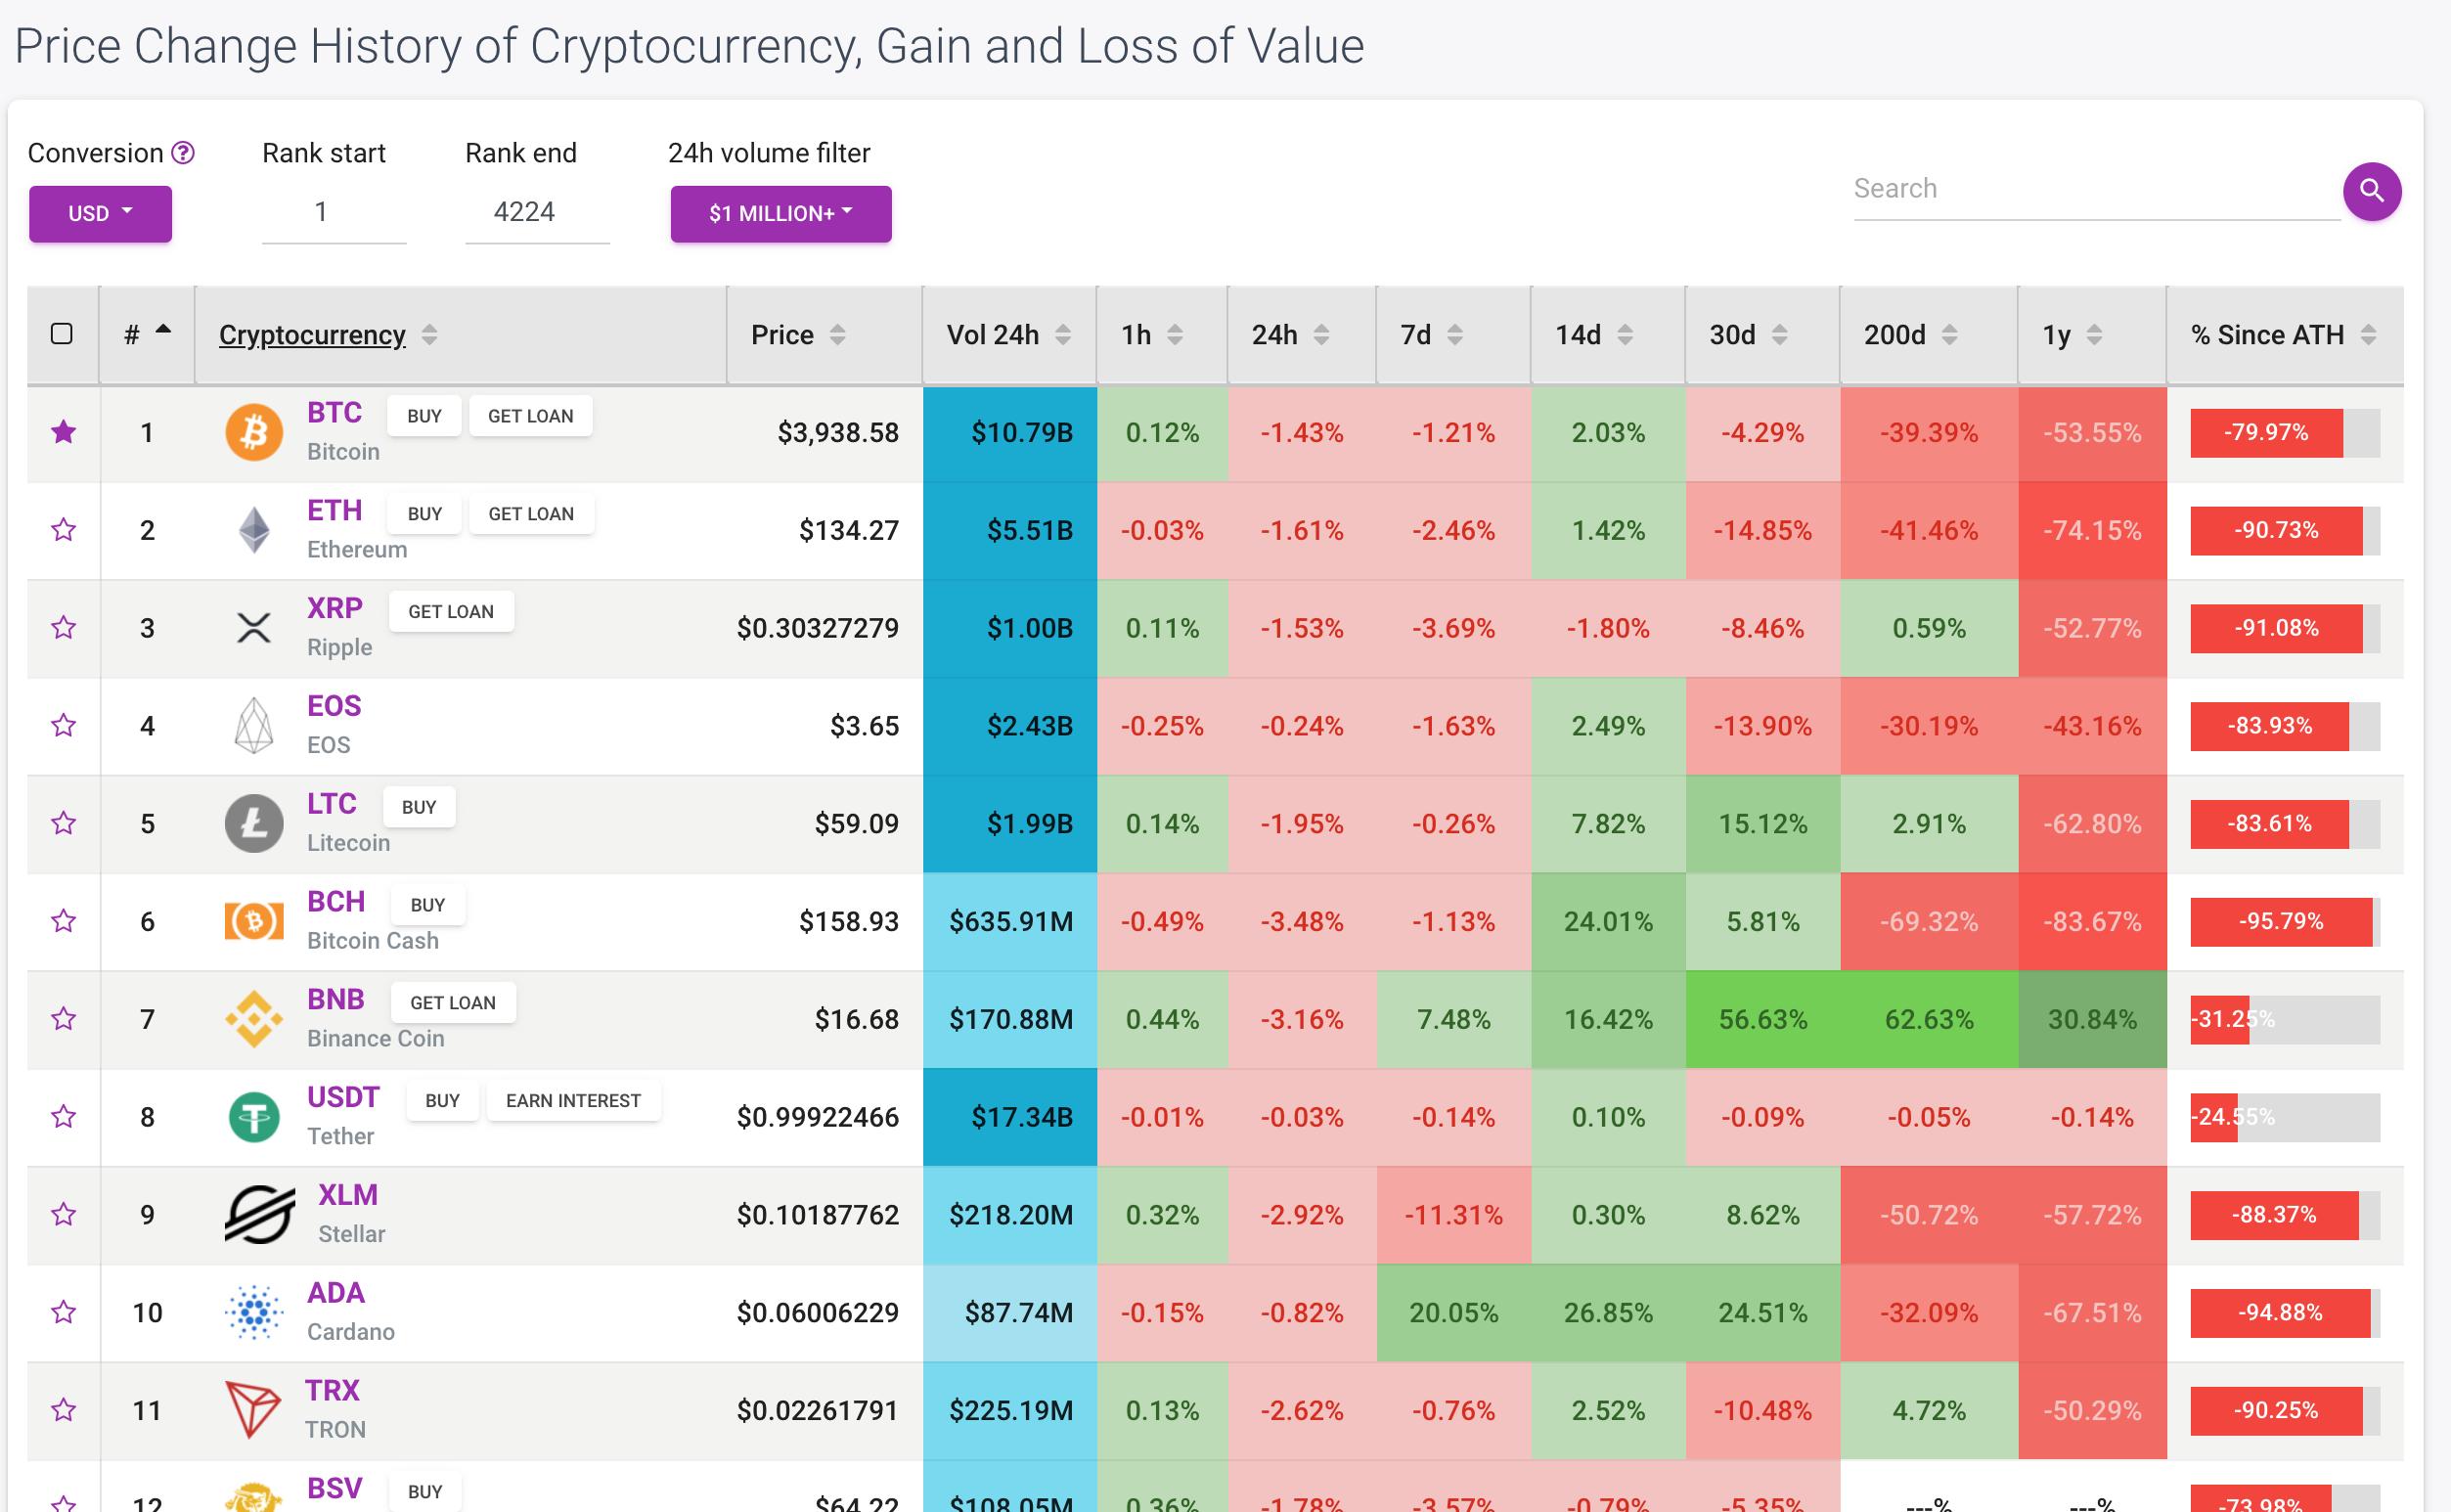Click BUY button for USDT
Viewport: 2451px width, 1512px height.
point(442,1101)
